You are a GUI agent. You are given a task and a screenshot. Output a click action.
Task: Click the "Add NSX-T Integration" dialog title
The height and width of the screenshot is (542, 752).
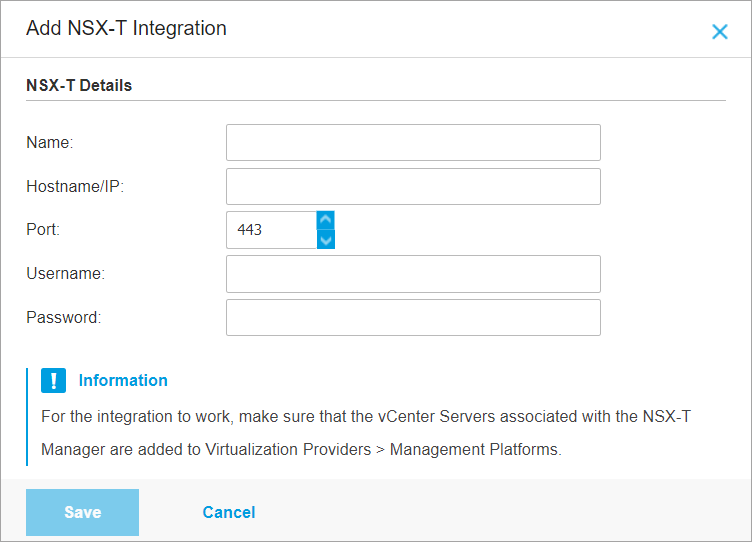click(126, 29)
